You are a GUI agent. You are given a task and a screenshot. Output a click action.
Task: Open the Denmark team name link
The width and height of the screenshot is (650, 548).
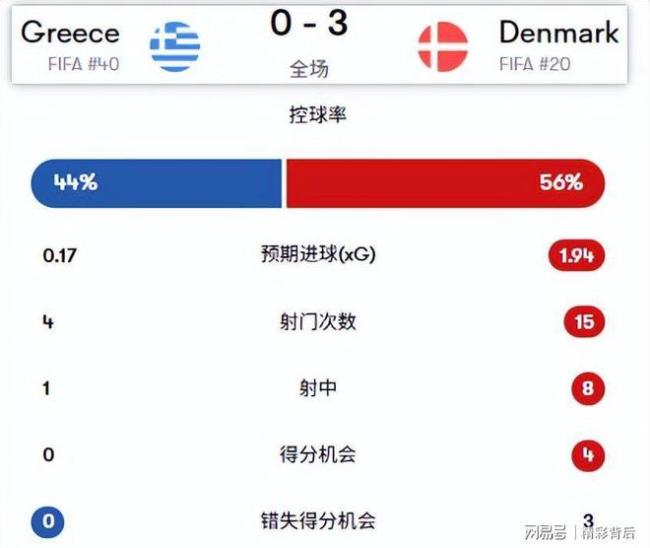click(x=558, y=31)
